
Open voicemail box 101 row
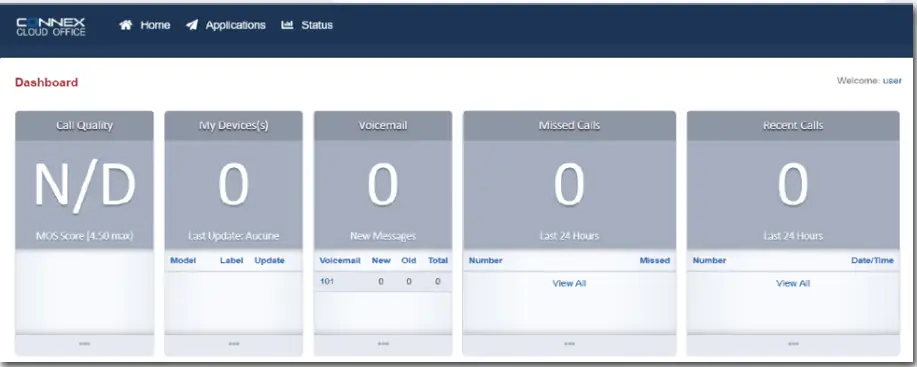(383, 282)
